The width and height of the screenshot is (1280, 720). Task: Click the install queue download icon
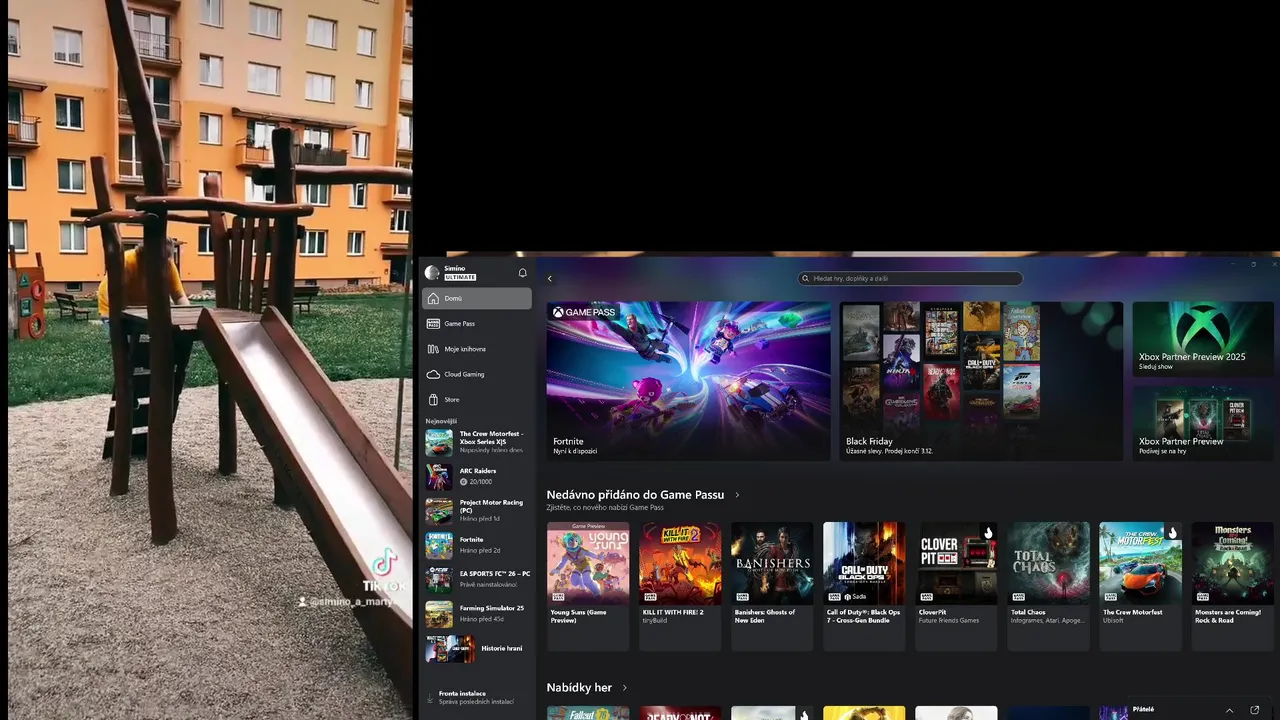[431, 697]
